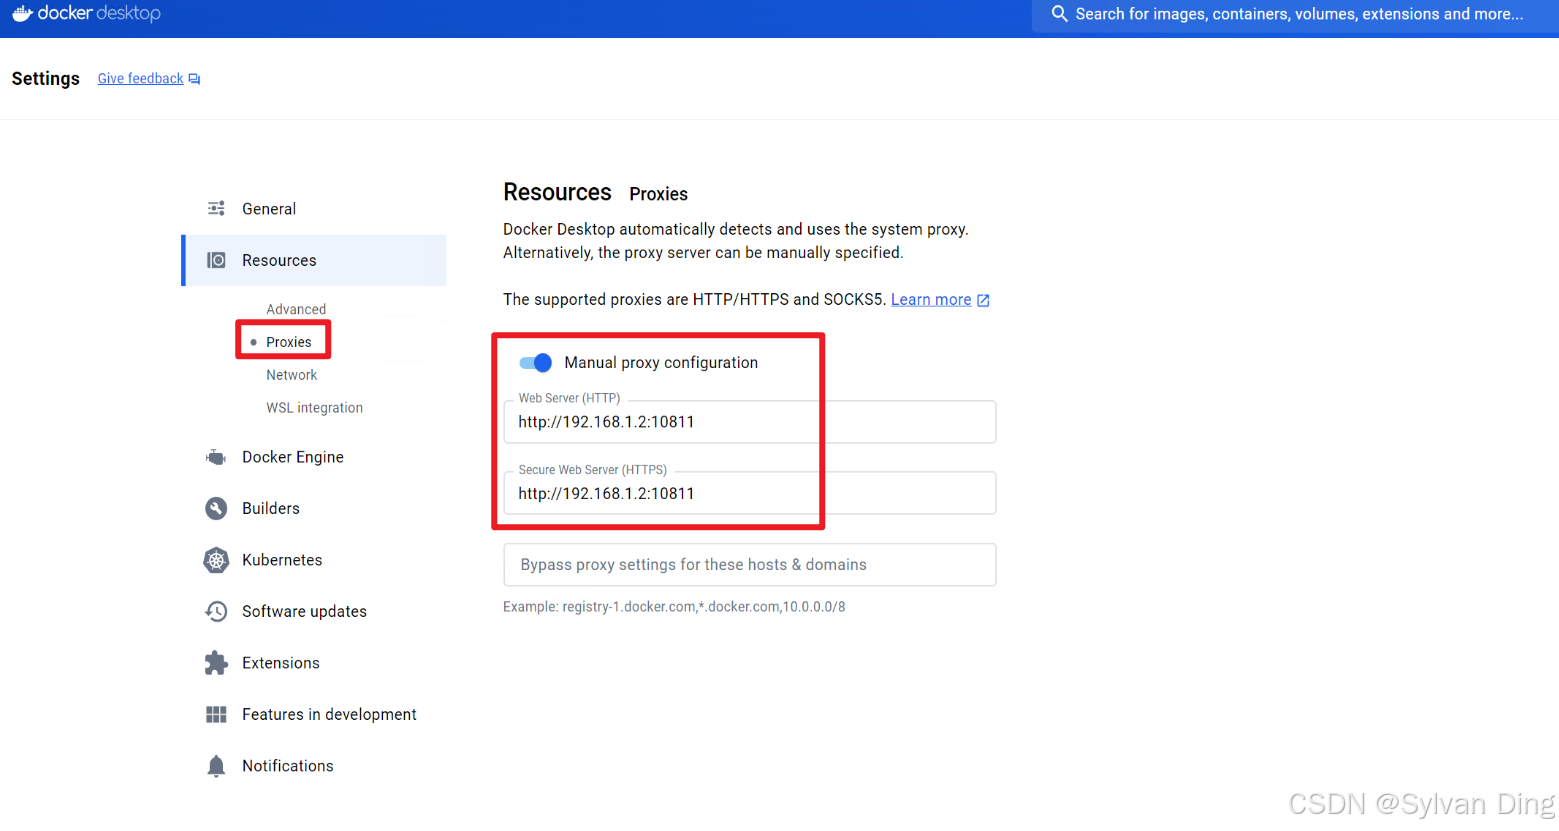Click the Give feedback link
This screenshot has width=1559, height=831.
(x=140, y=79)
